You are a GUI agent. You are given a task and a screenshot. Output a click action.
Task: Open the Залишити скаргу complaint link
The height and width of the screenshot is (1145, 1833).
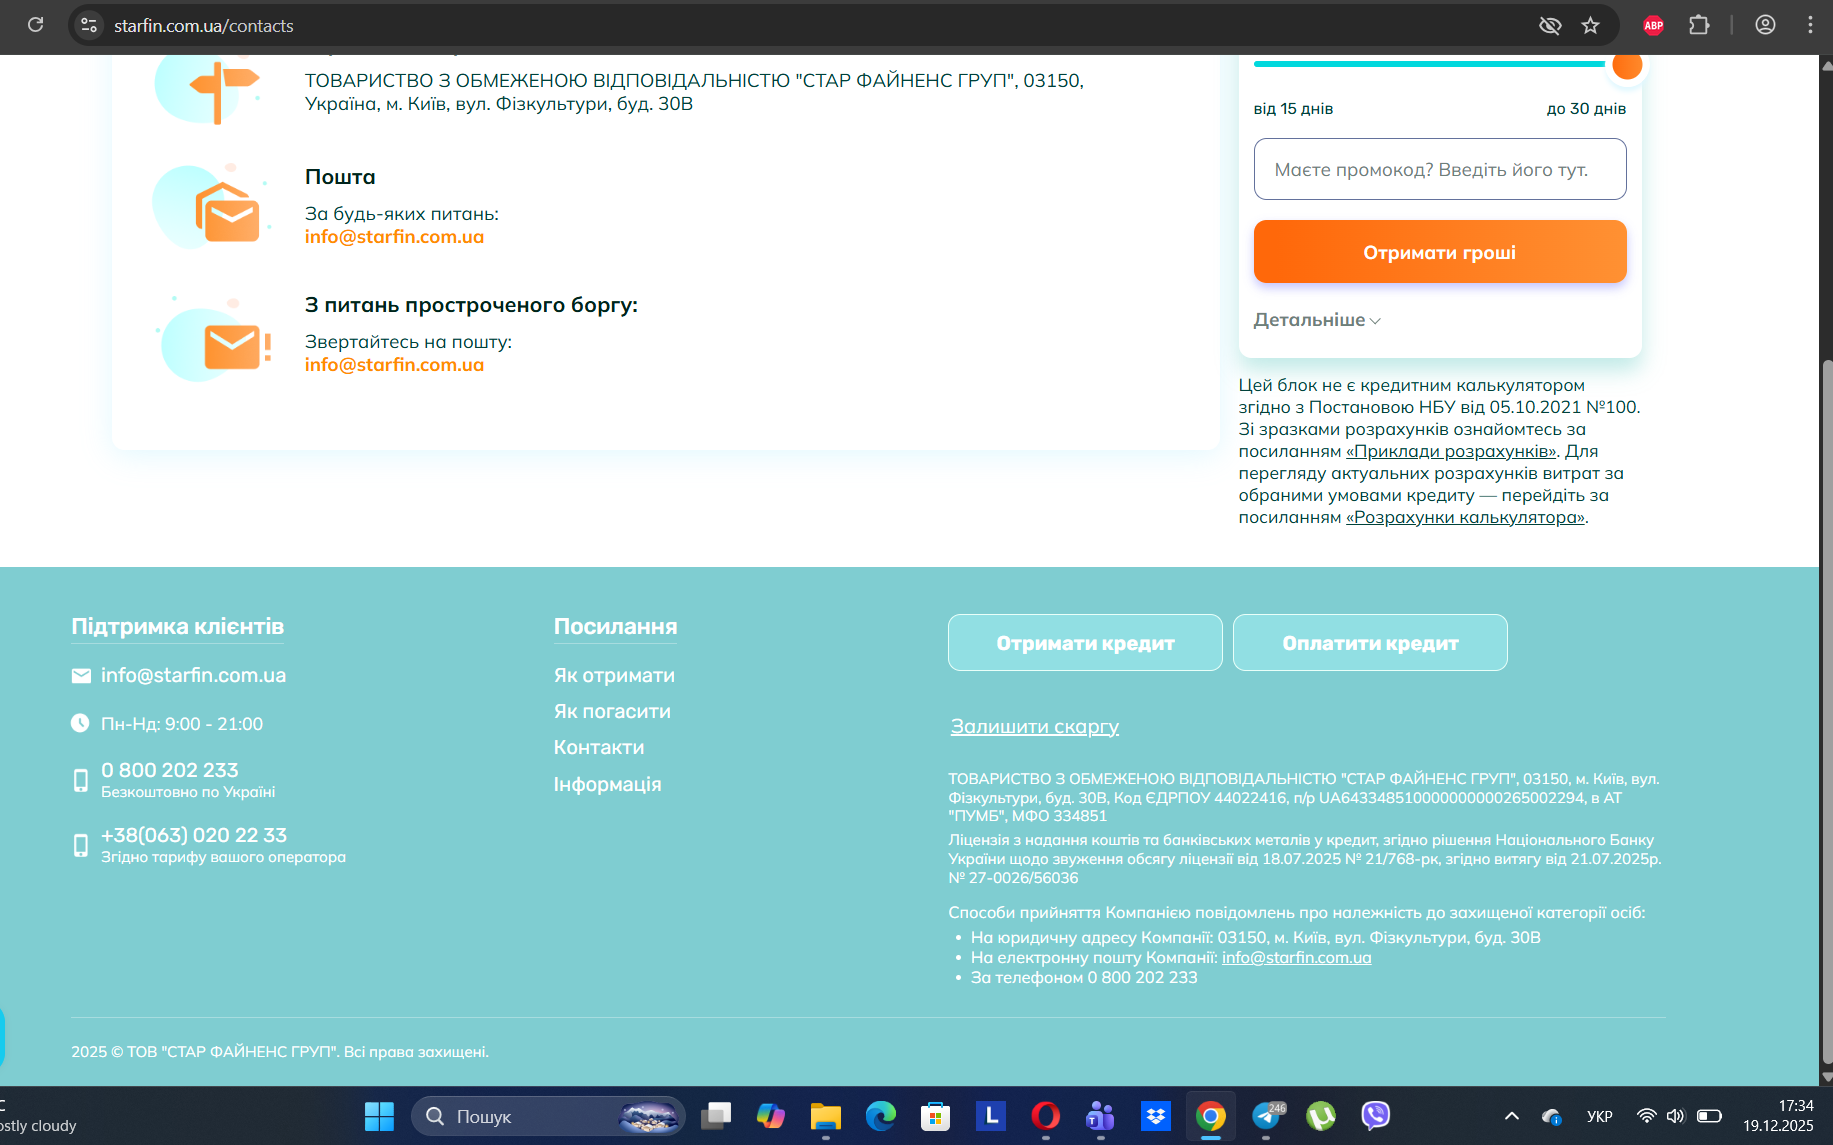point(1034,727)
